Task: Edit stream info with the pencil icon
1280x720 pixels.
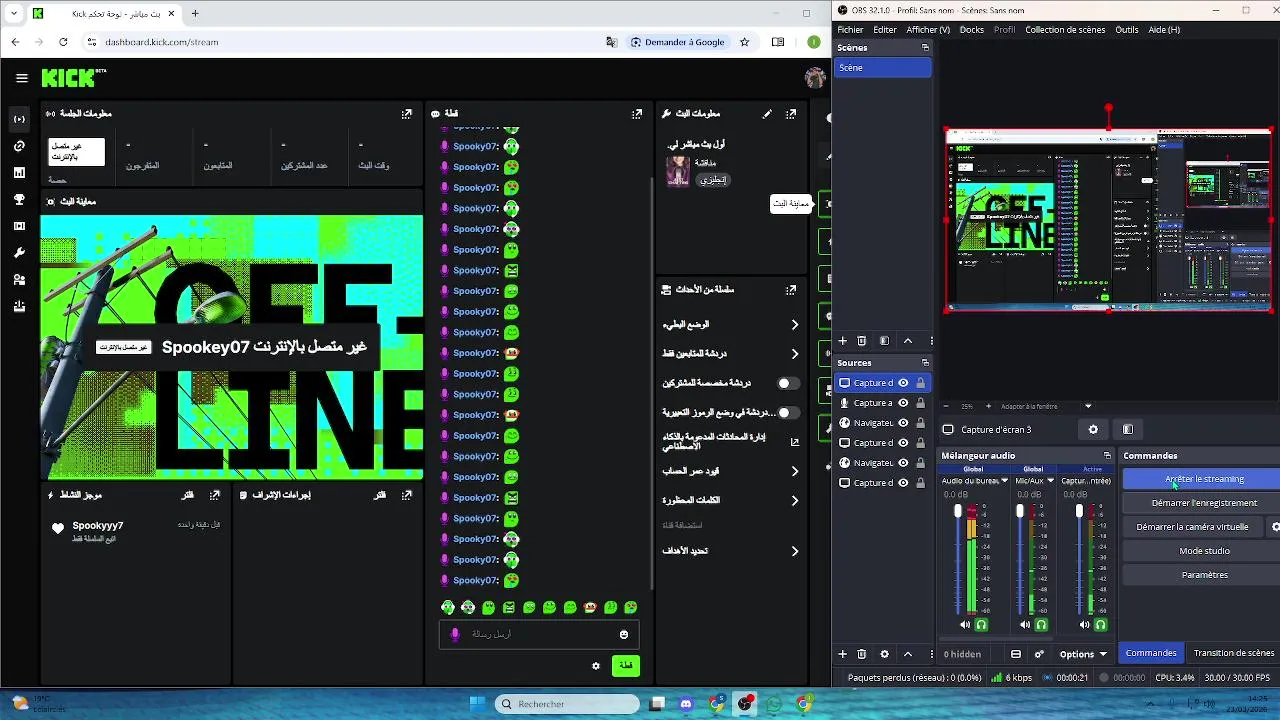Action: (767, 114)
